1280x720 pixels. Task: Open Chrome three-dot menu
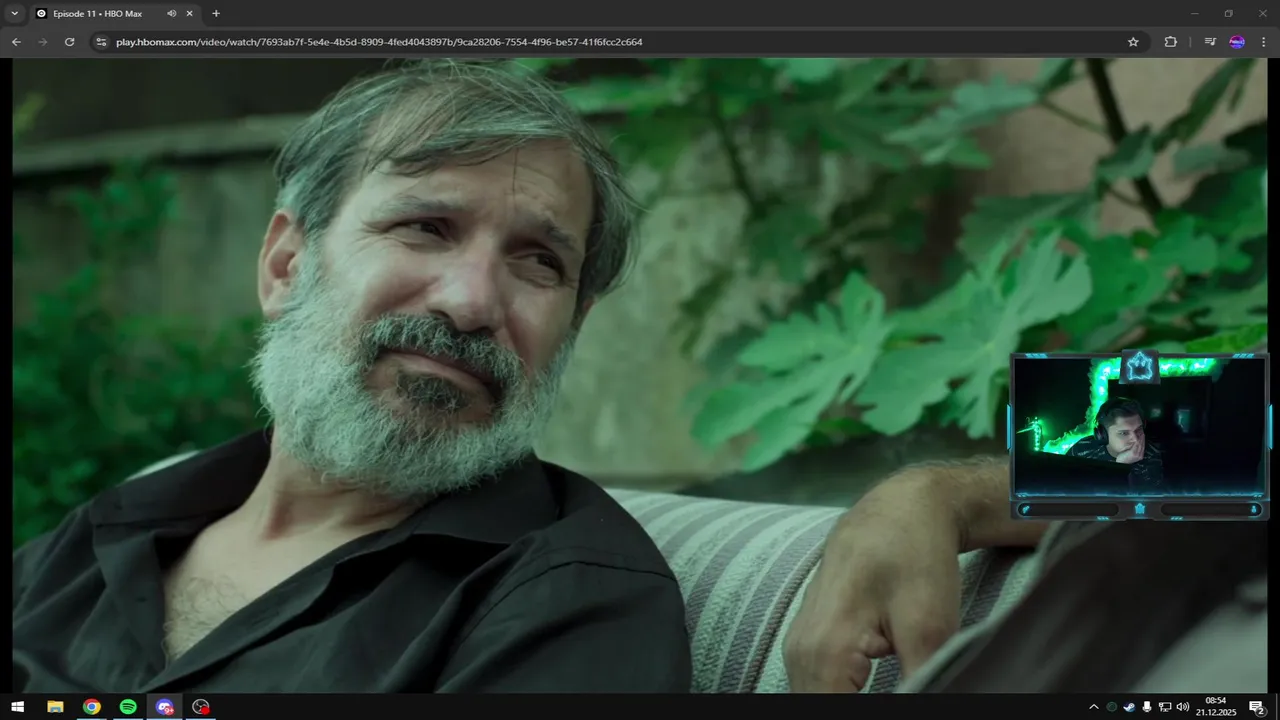(x=1264, y=42)
